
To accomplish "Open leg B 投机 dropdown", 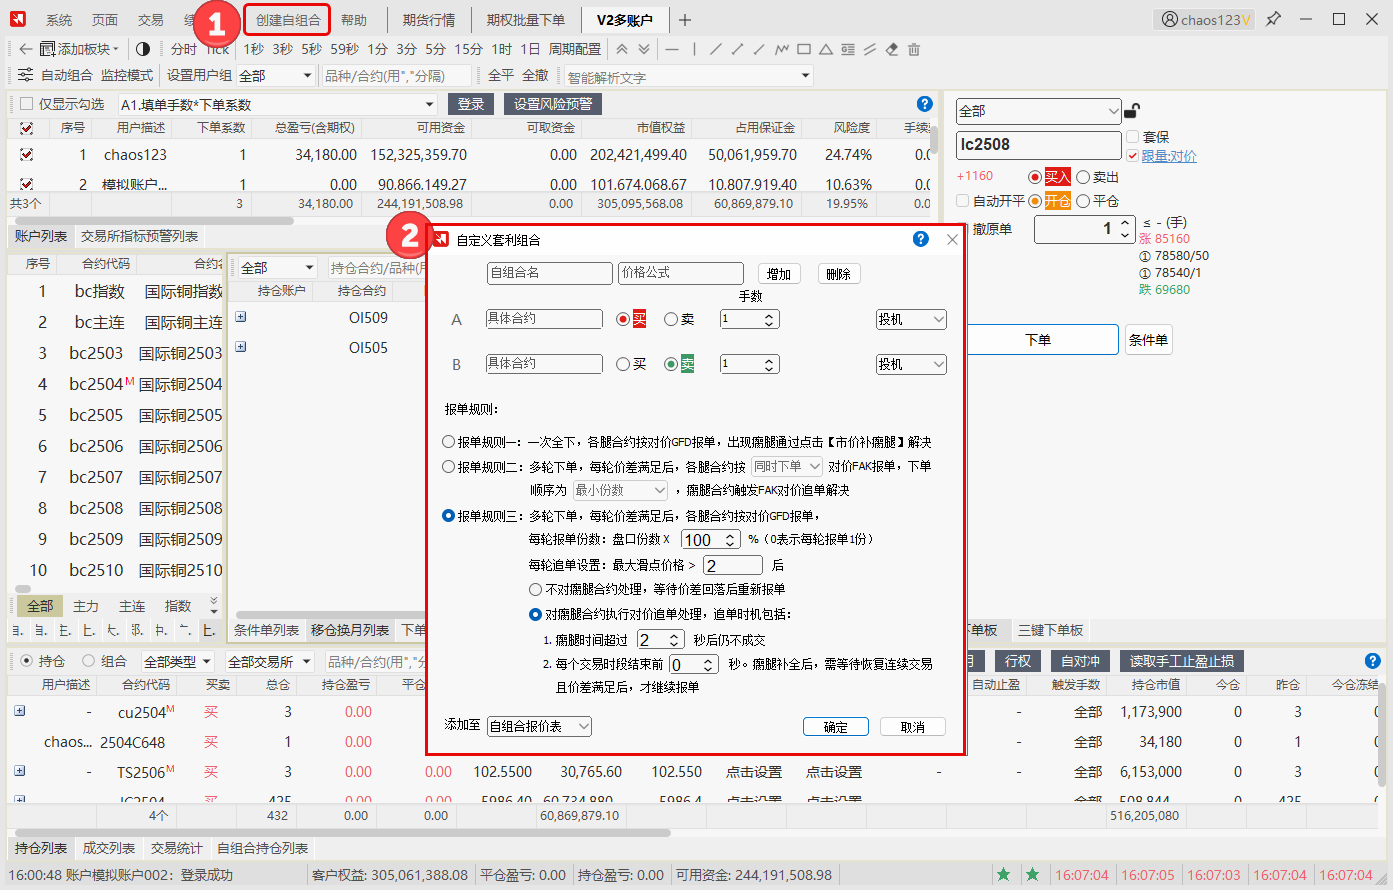I will point(911,364).
